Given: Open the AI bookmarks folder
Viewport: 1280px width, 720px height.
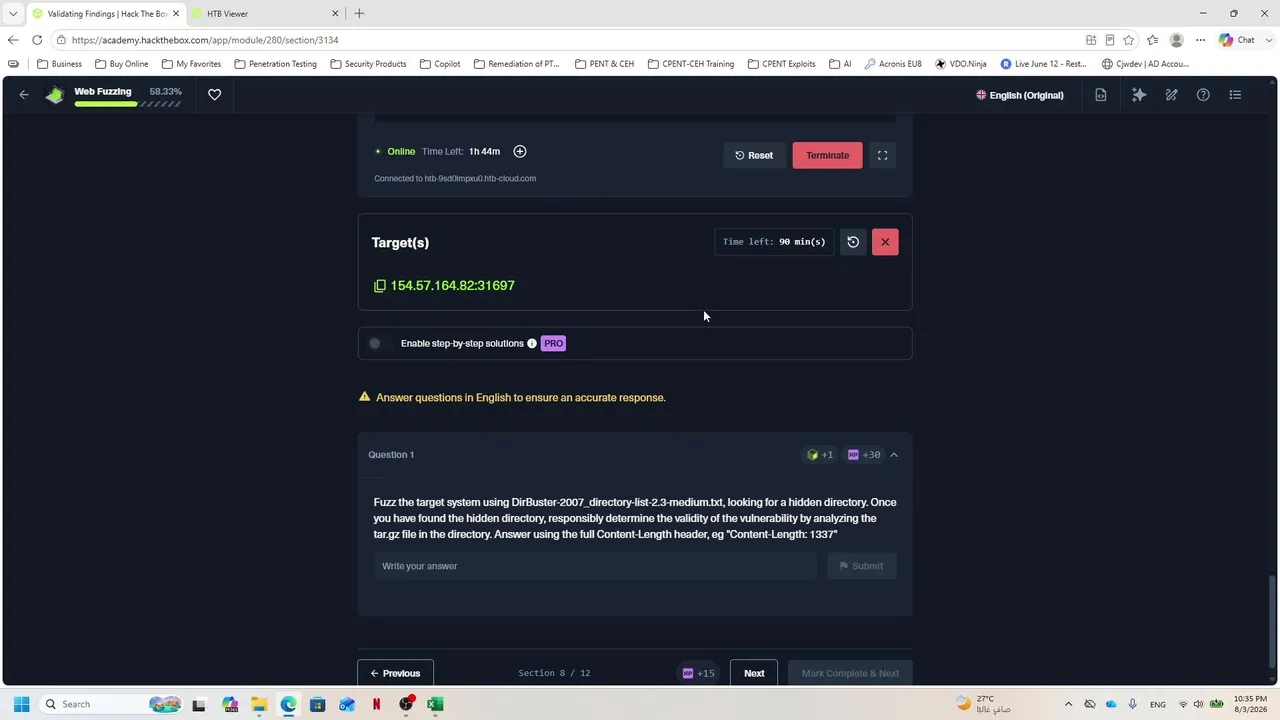Looking at the screenshot, I should click(840, 64).
